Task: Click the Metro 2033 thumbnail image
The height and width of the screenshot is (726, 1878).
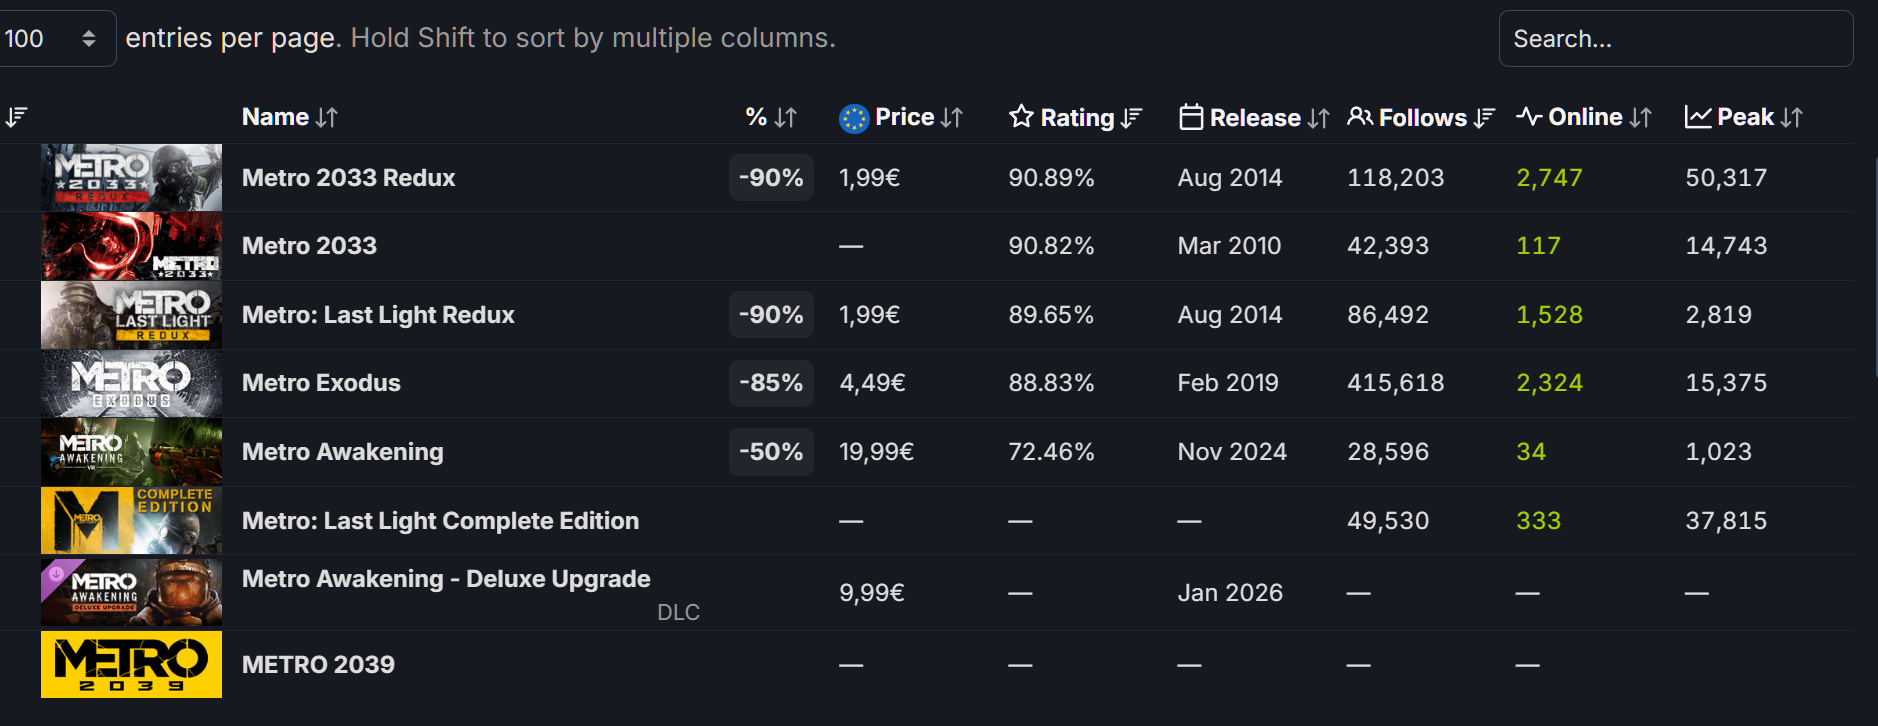Action: point(131,246)
